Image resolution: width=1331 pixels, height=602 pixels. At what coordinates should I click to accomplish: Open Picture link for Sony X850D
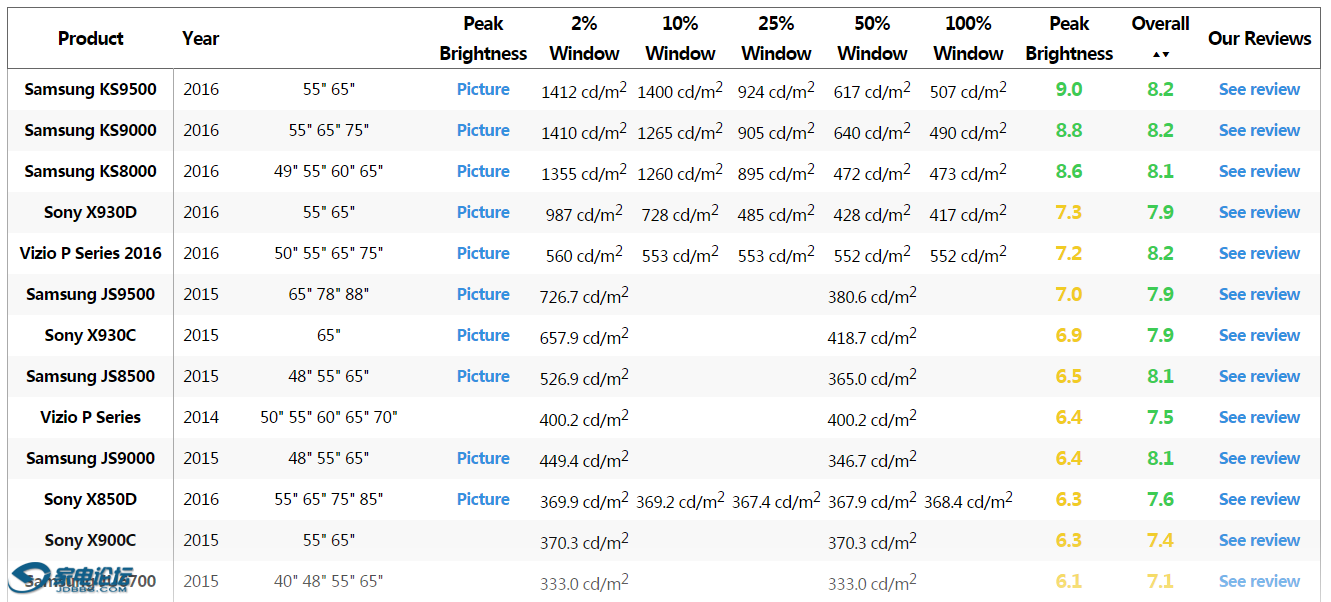coord(483,499)
